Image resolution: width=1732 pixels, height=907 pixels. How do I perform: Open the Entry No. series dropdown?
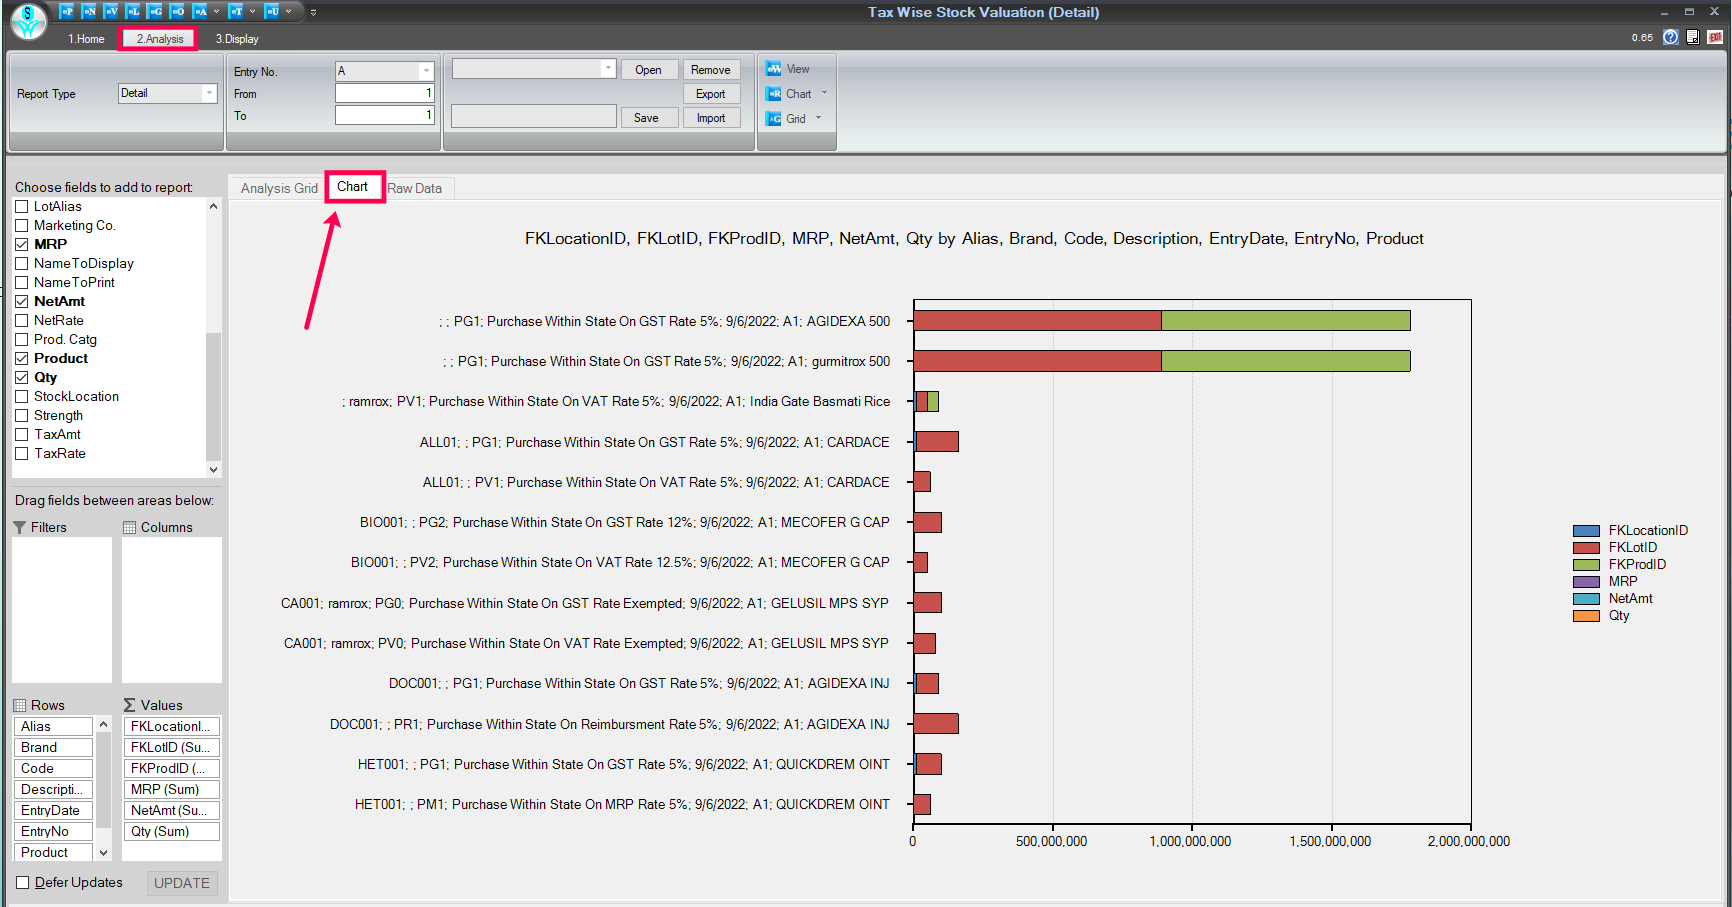click(x=426, y=71)
